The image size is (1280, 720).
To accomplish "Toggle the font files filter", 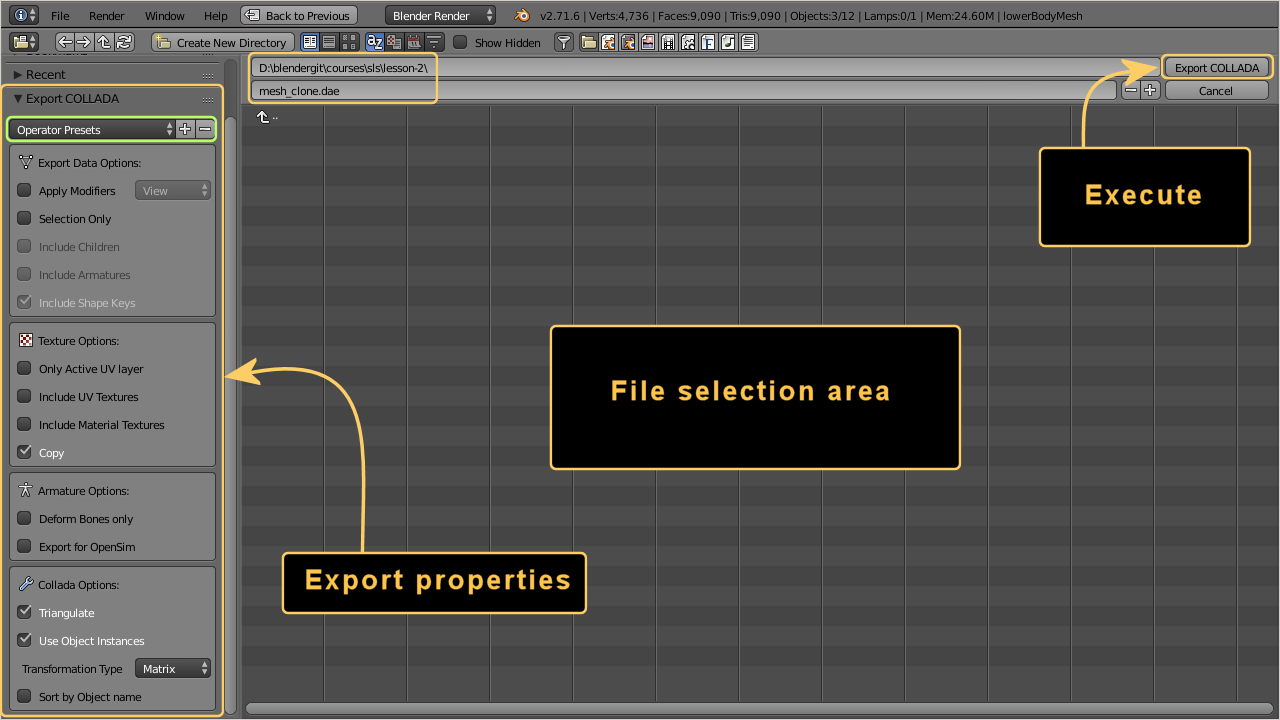I will click(708, 42).
